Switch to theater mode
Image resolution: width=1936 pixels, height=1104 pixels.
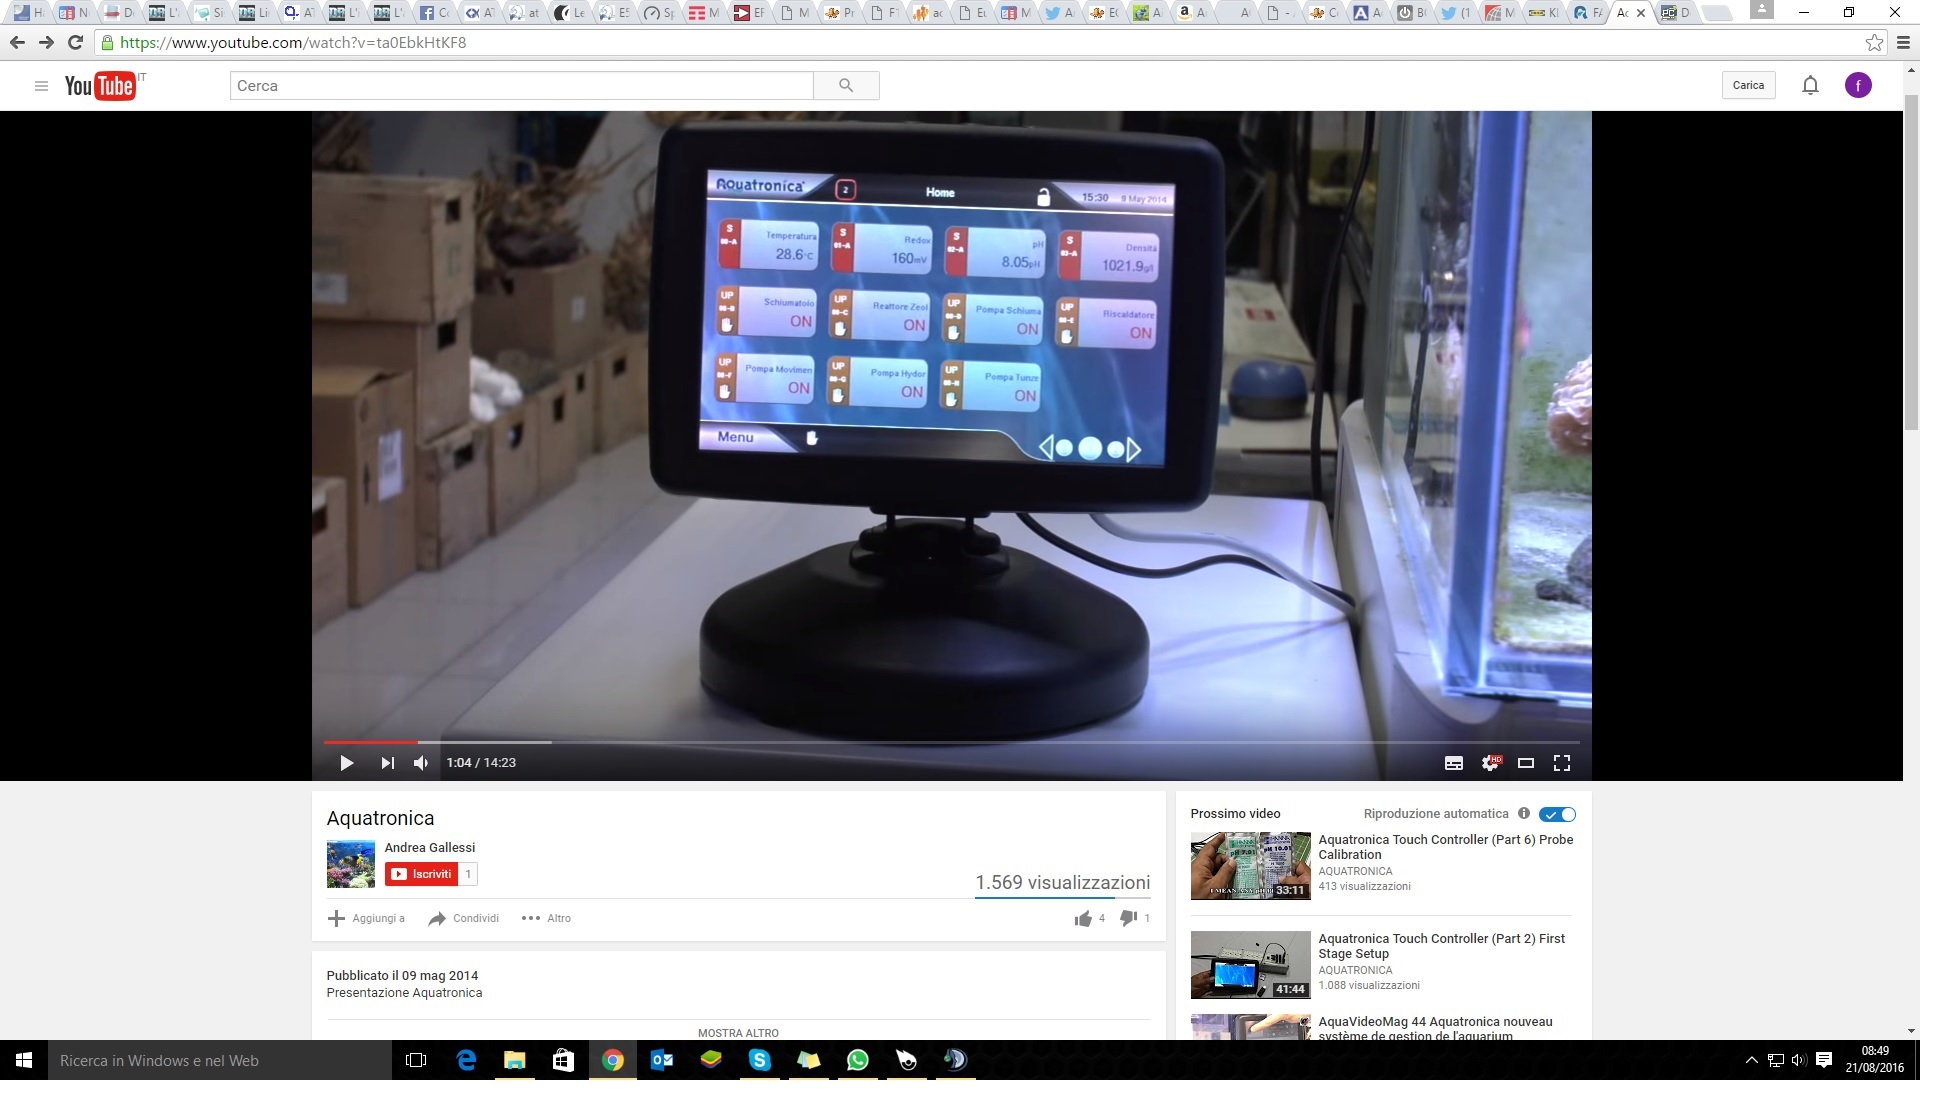(1526, 763)
